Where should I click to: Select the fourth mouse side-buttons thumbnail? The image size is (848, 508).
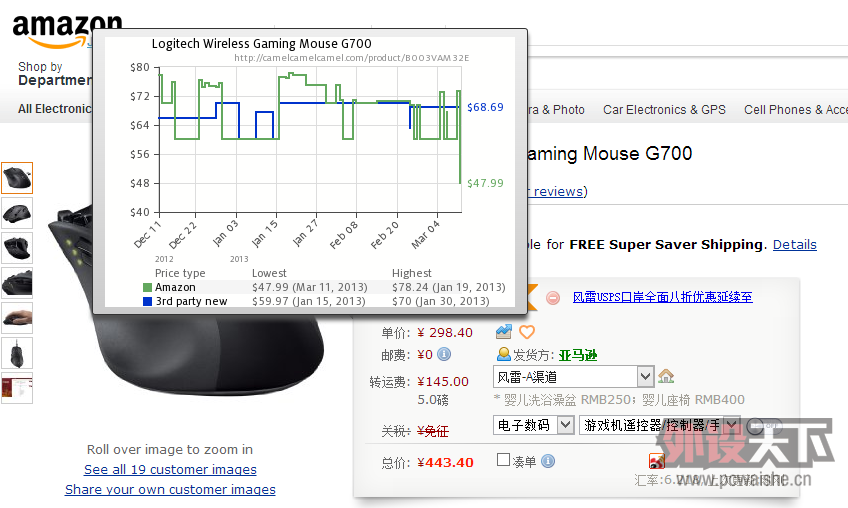tap(17, 282)
